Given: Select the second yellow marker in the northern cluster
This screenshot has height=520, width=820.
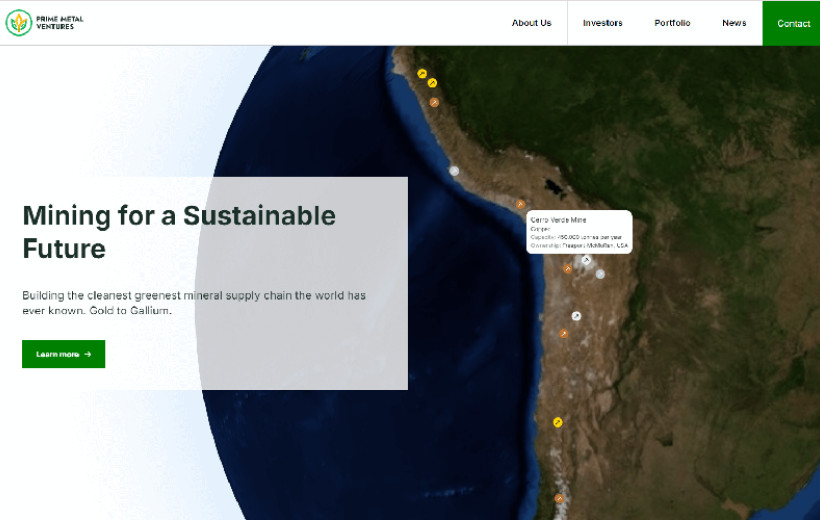Looking at the screenshot, I should tap(432, 83).
